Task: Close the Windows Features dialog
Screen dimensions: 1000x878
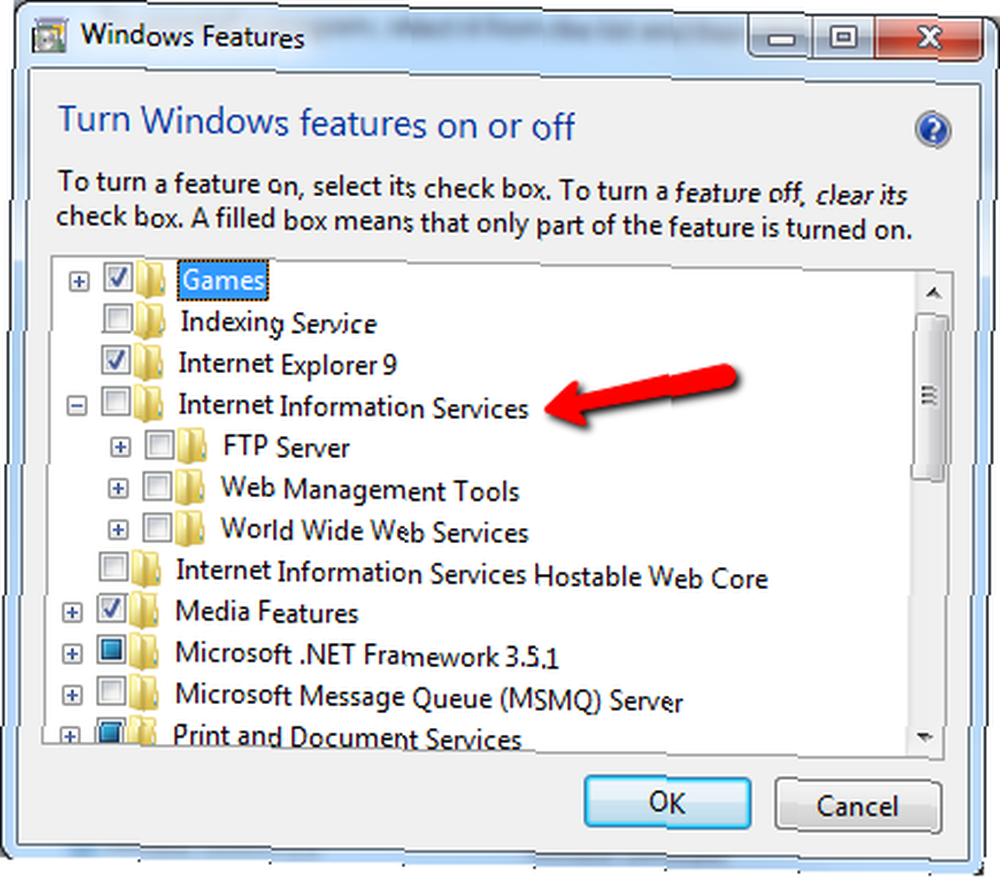Action: 929,38
